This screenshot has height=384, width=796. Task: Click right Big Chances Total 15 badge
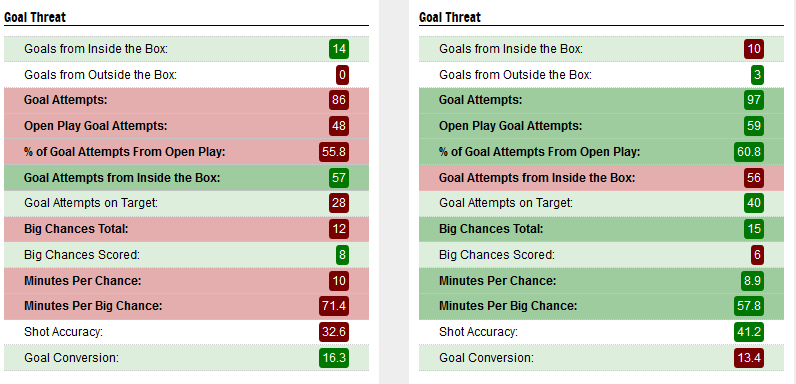[754, 229]
